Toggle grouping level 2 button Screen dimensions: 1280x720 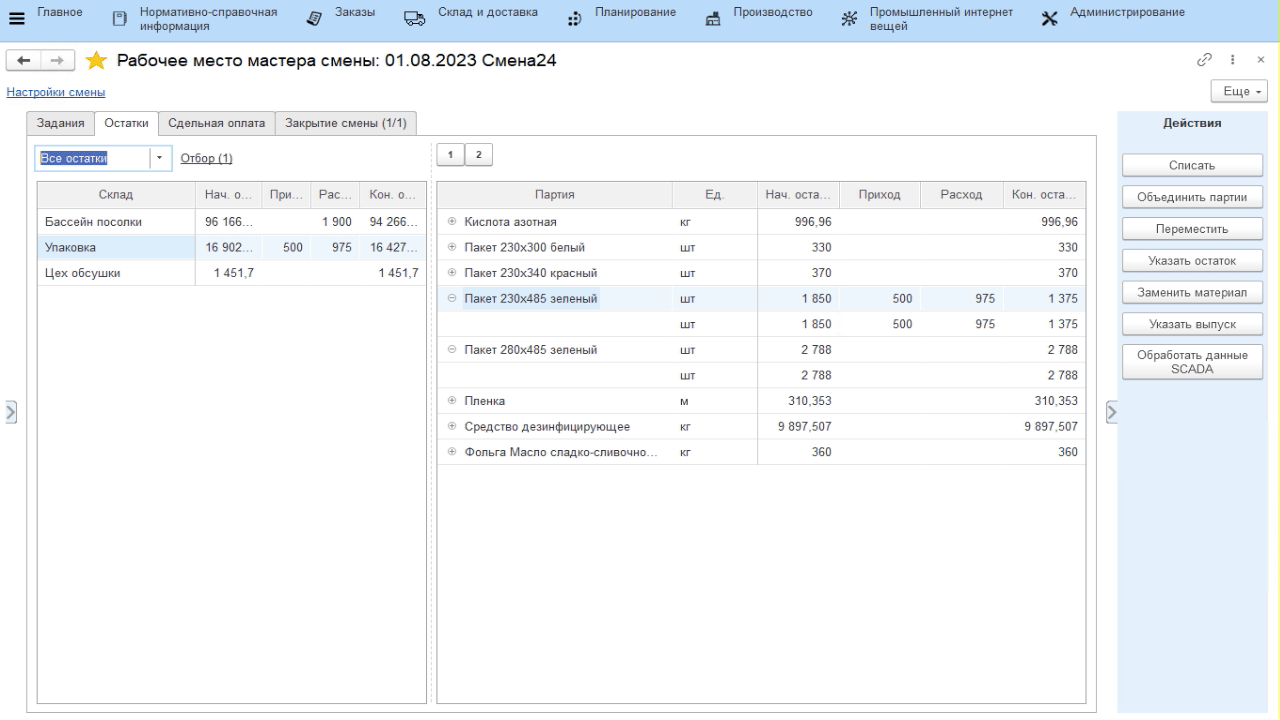tap(478, 154)
